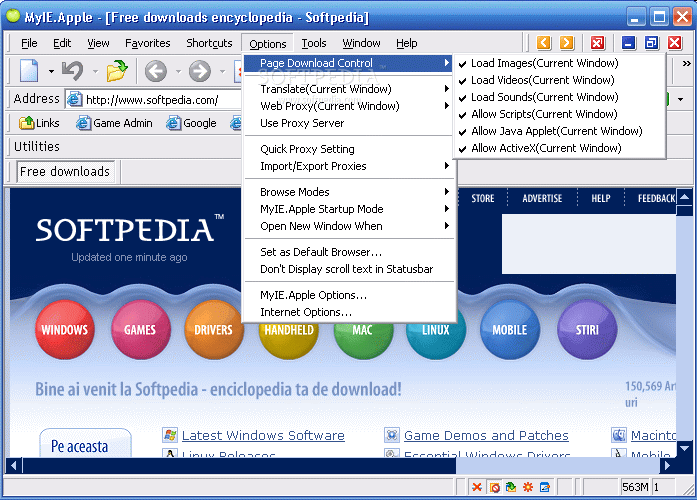Open the Back button history dropdown arrow
Viewport: 697px width, 500px height.
click(x=178, y=71)
